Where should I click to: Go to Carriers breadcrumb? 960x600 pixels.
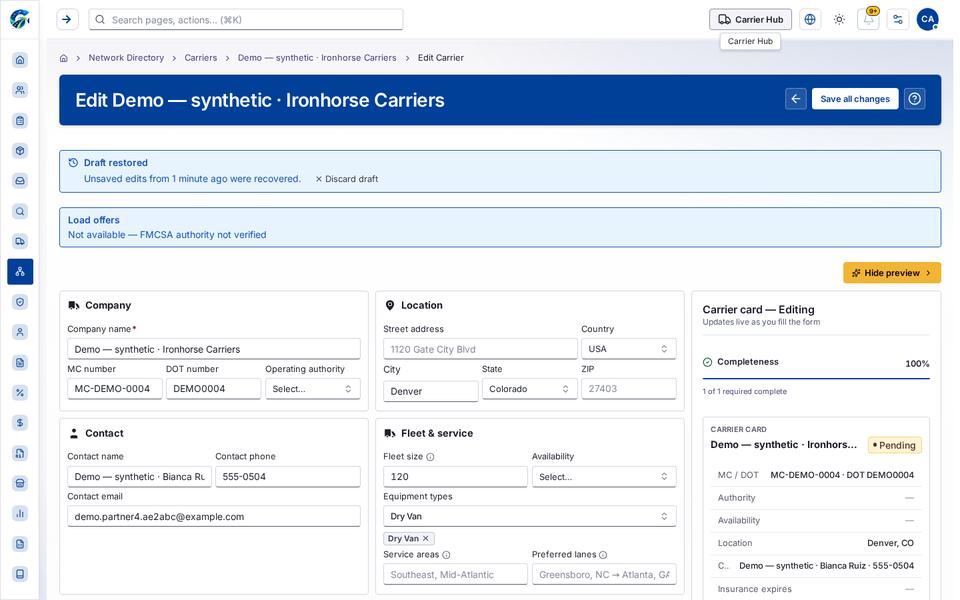click(x=201, y=58)
